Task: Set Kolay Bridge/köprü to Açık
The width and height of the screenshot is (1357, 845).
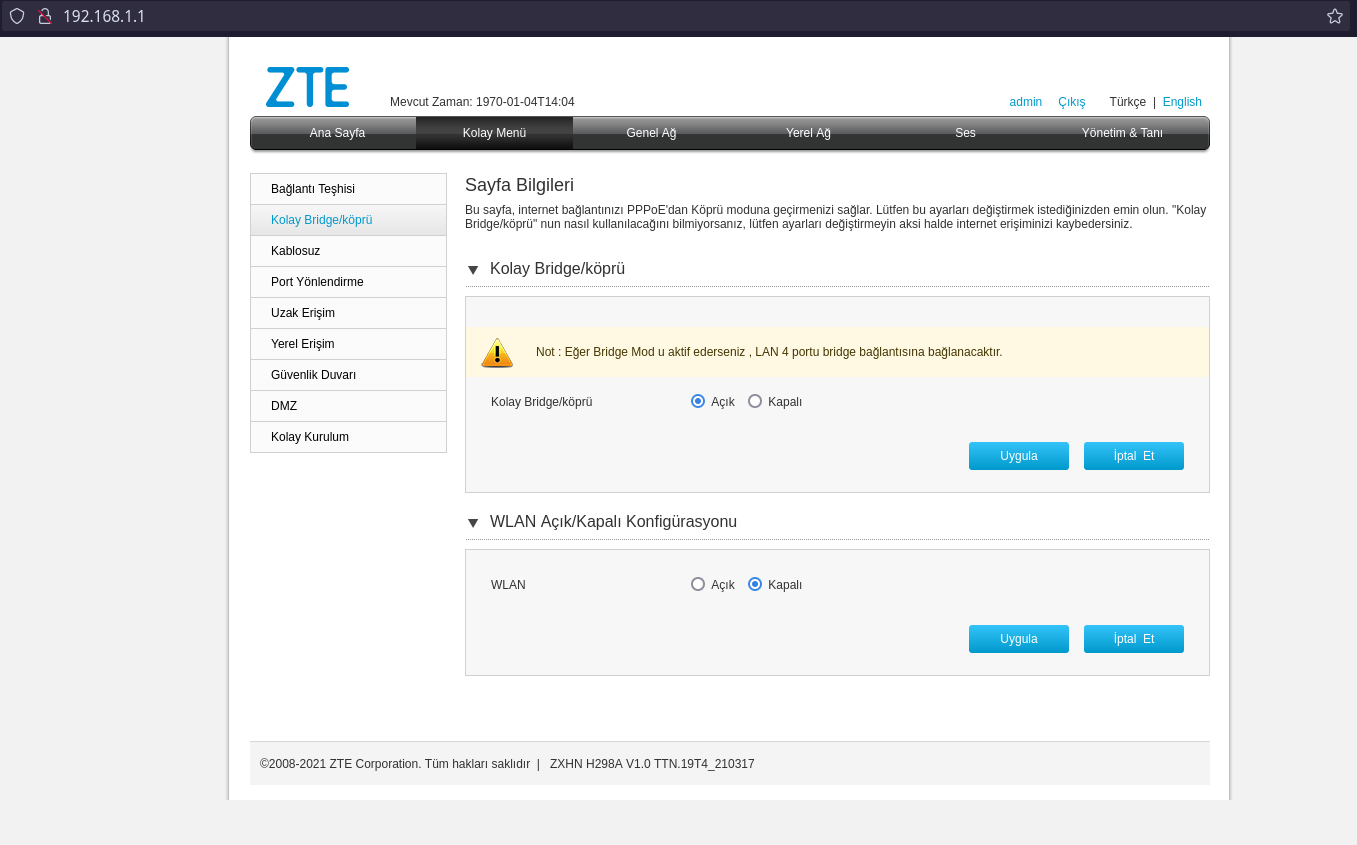Action: click(698, 401)
